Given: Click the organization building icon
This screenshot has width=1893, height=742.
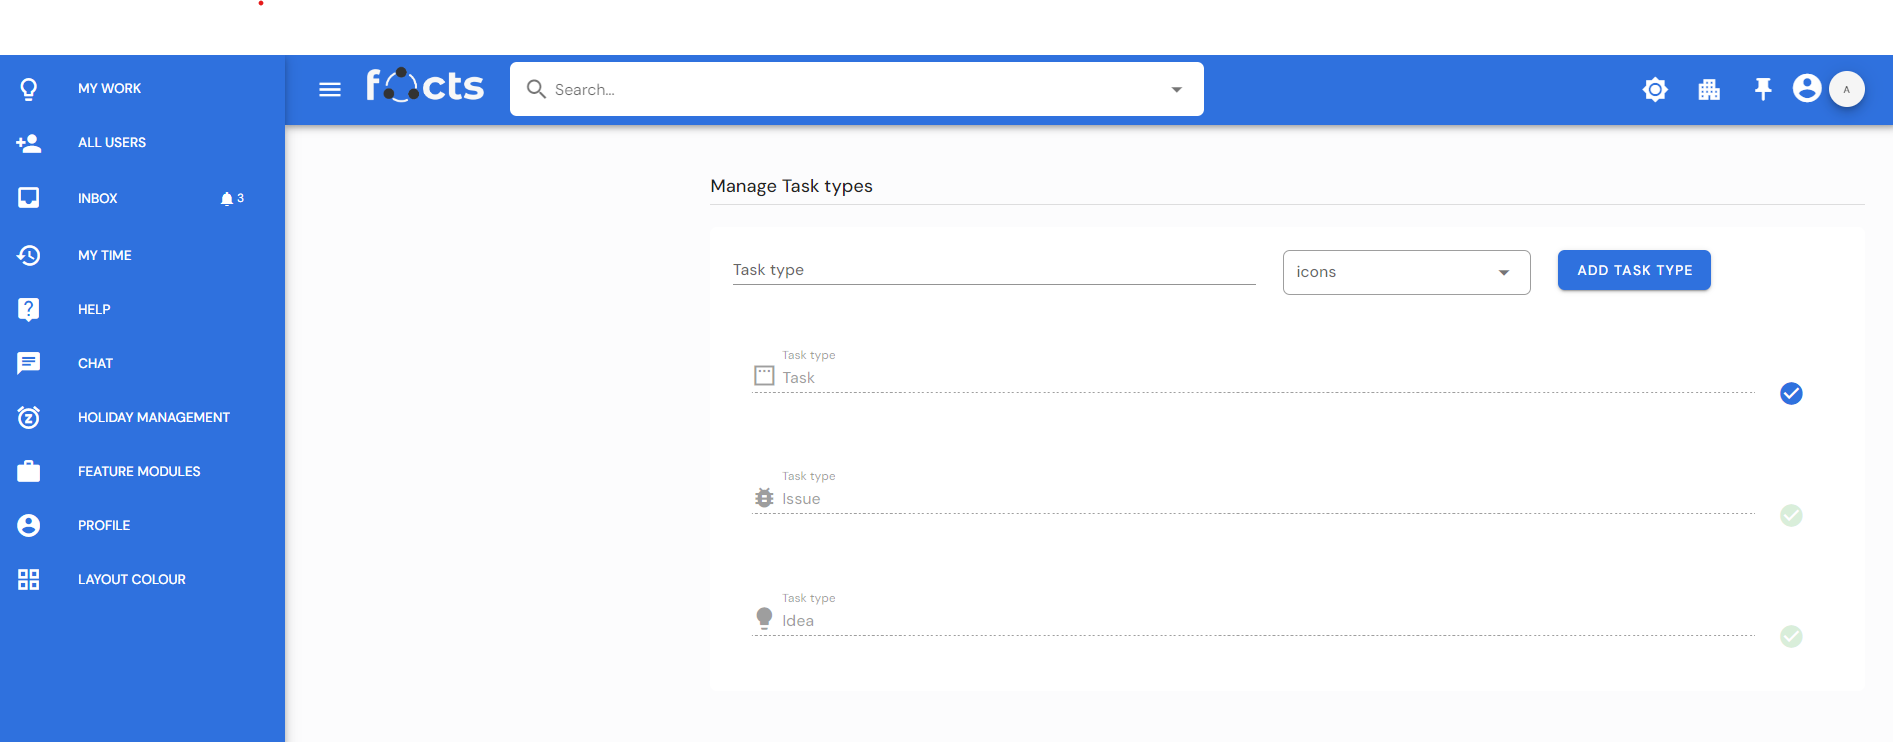Looking at the screenshot, I should (x=1709, y=90).
